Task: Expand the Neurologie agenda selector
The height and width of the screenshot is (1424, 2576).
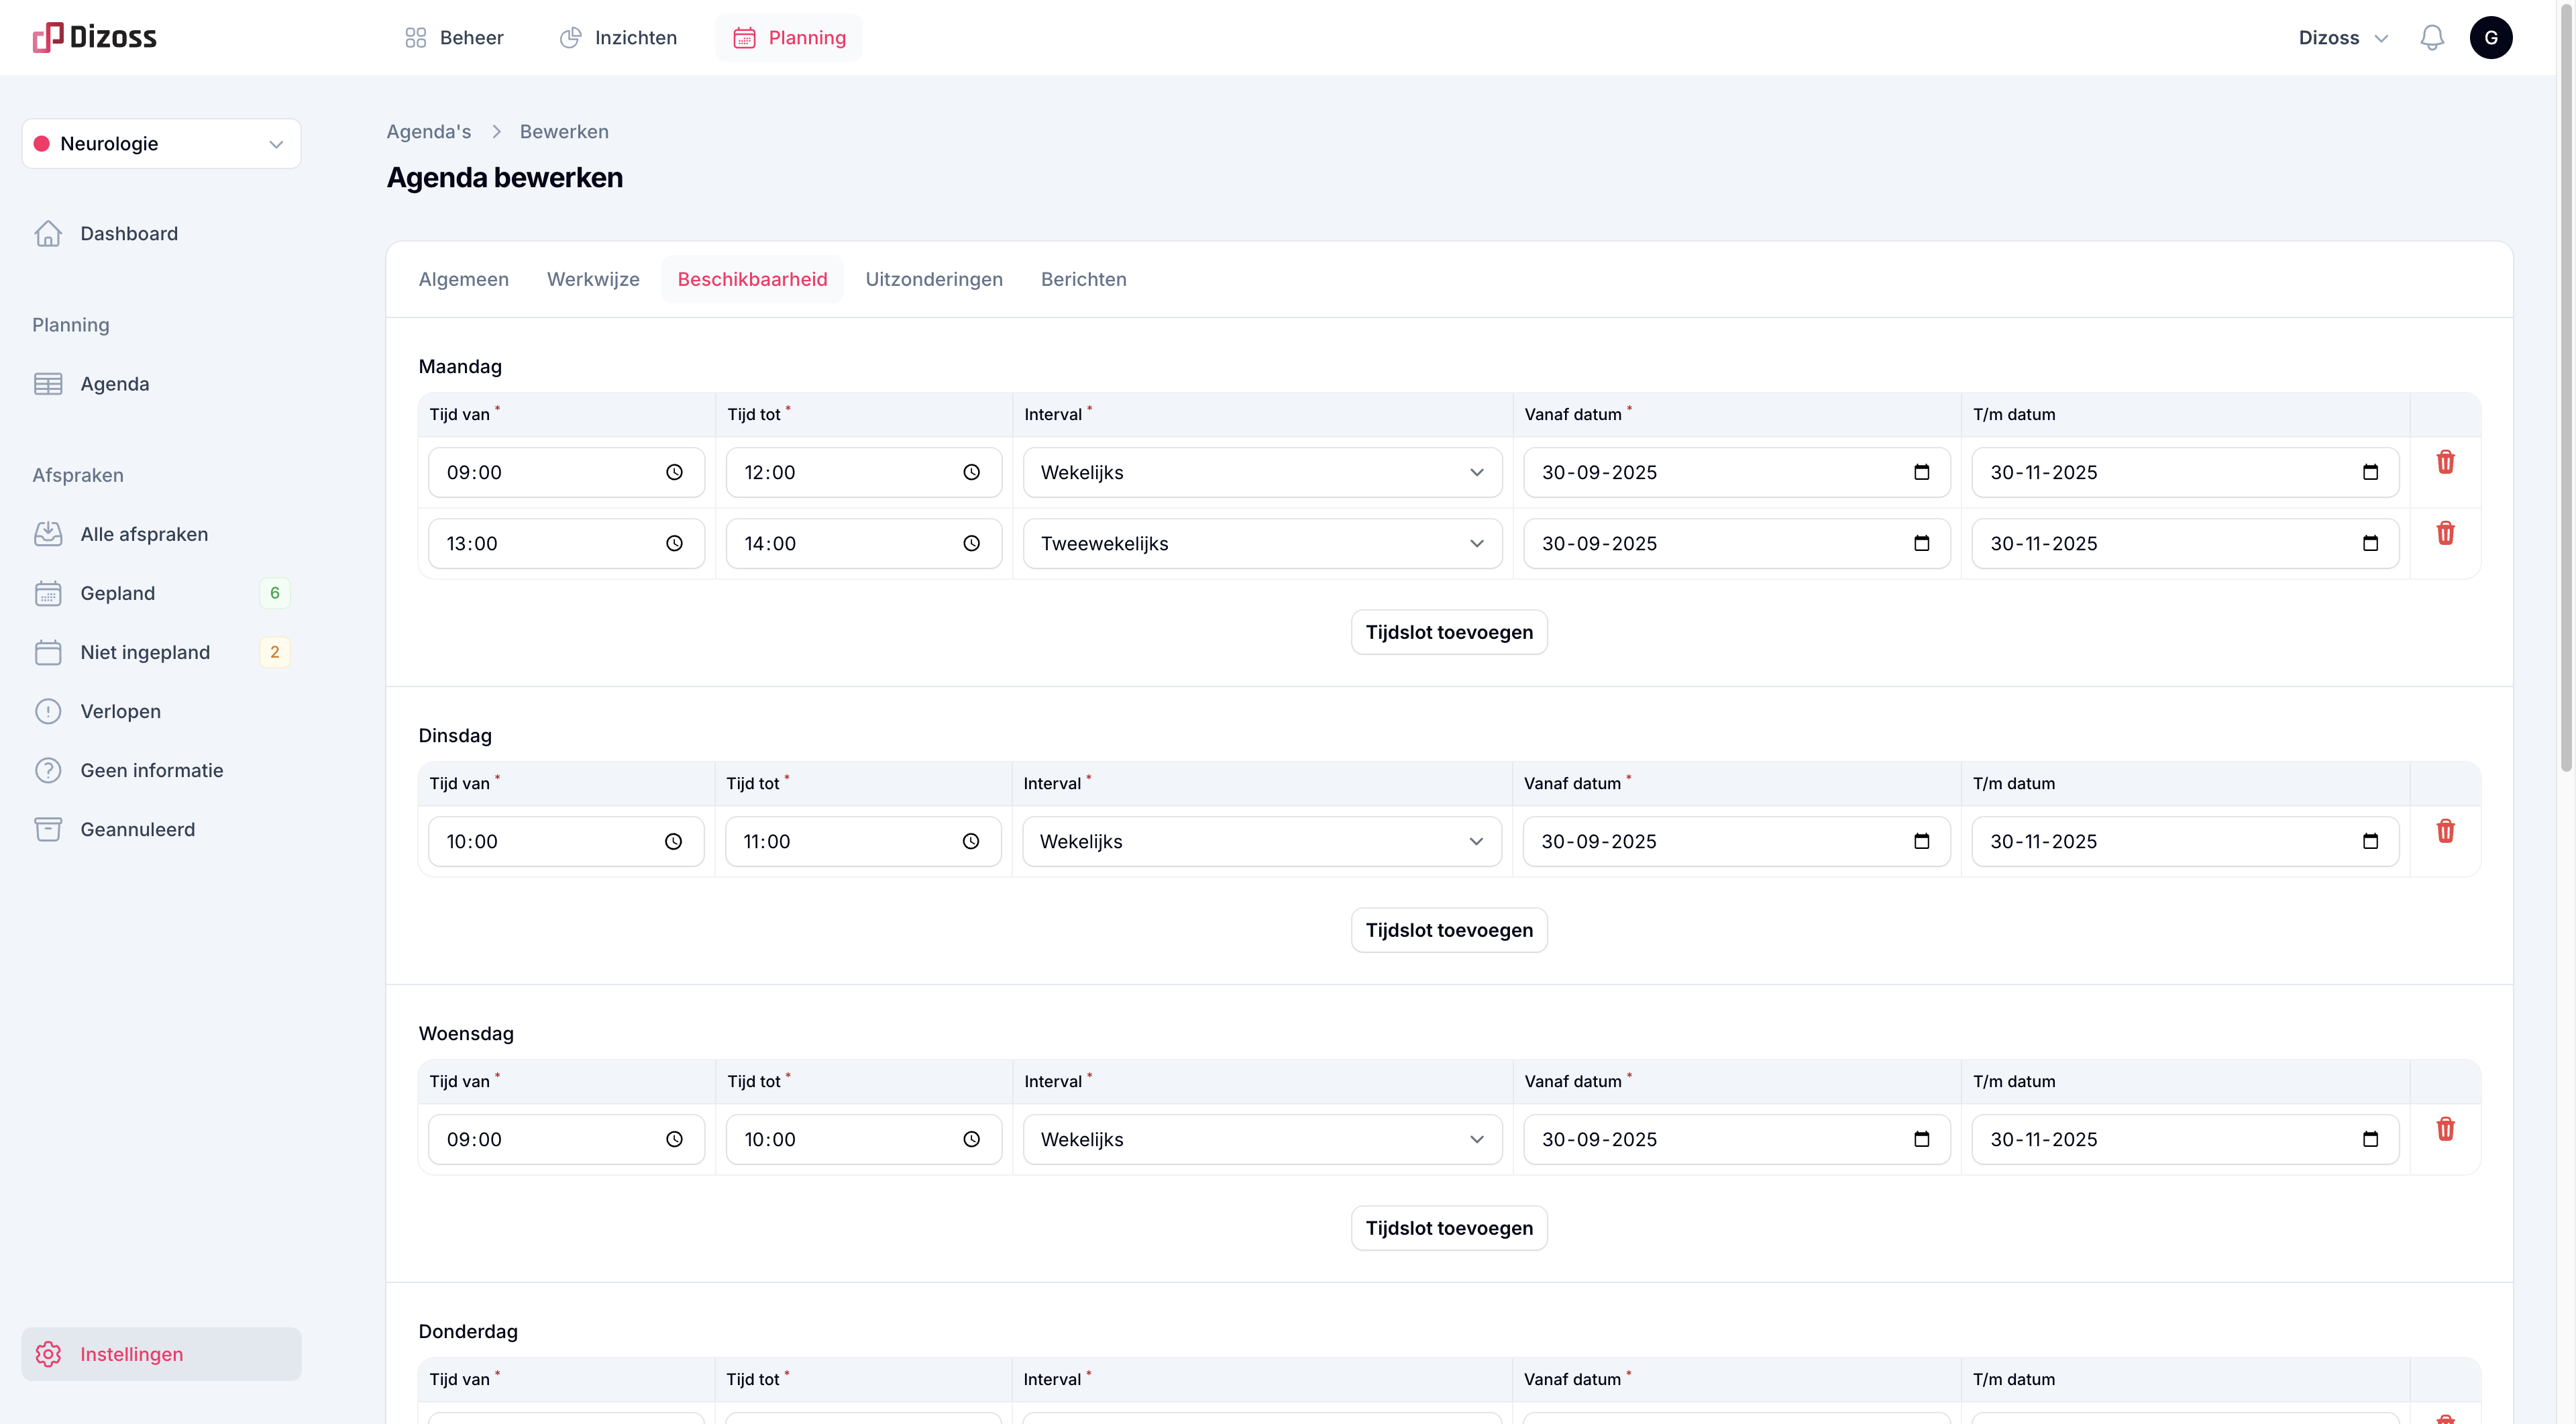Action: [161, 144]
